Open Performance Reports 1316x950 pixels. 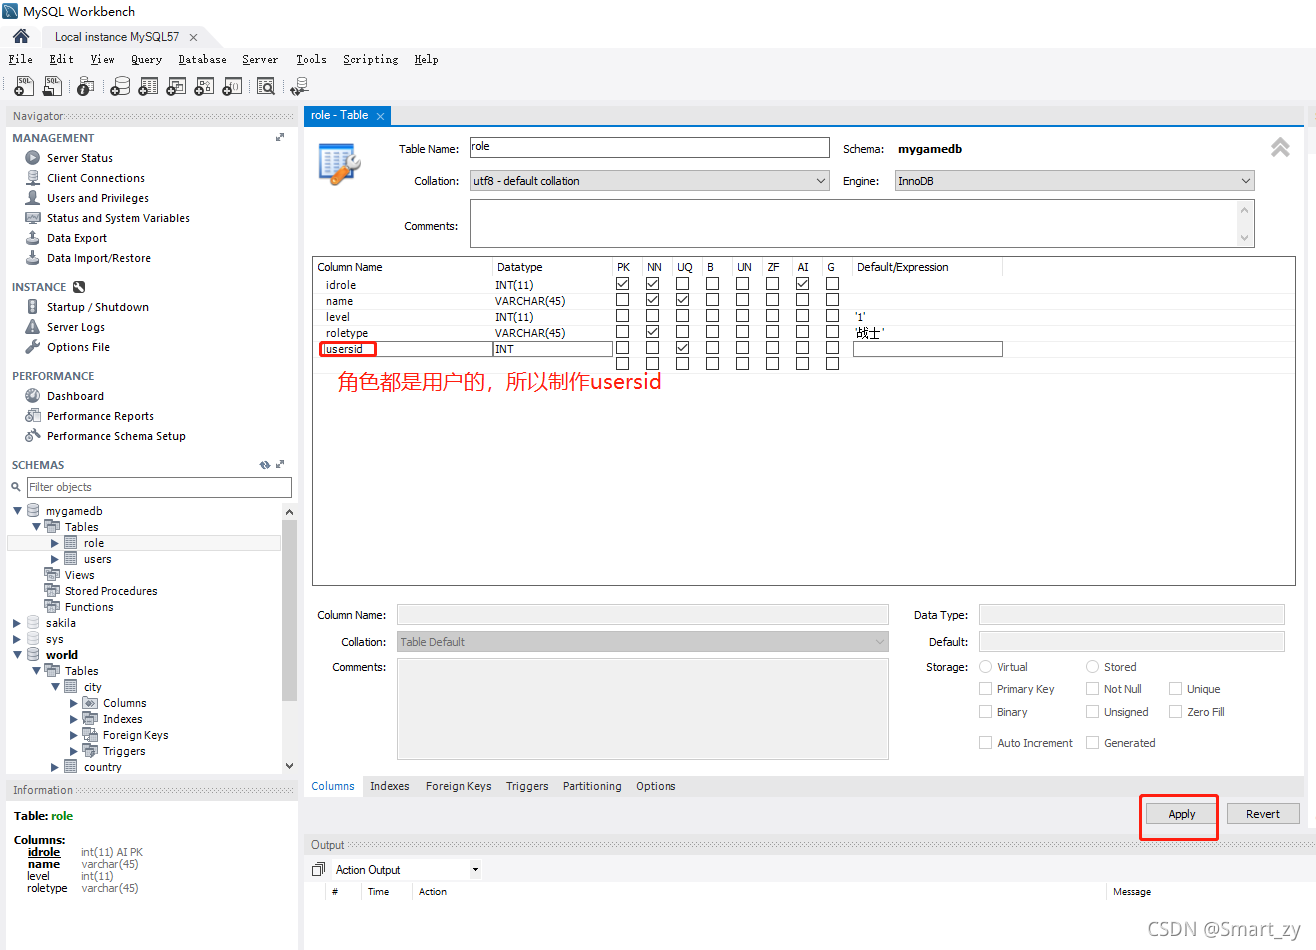pos(100,416)
